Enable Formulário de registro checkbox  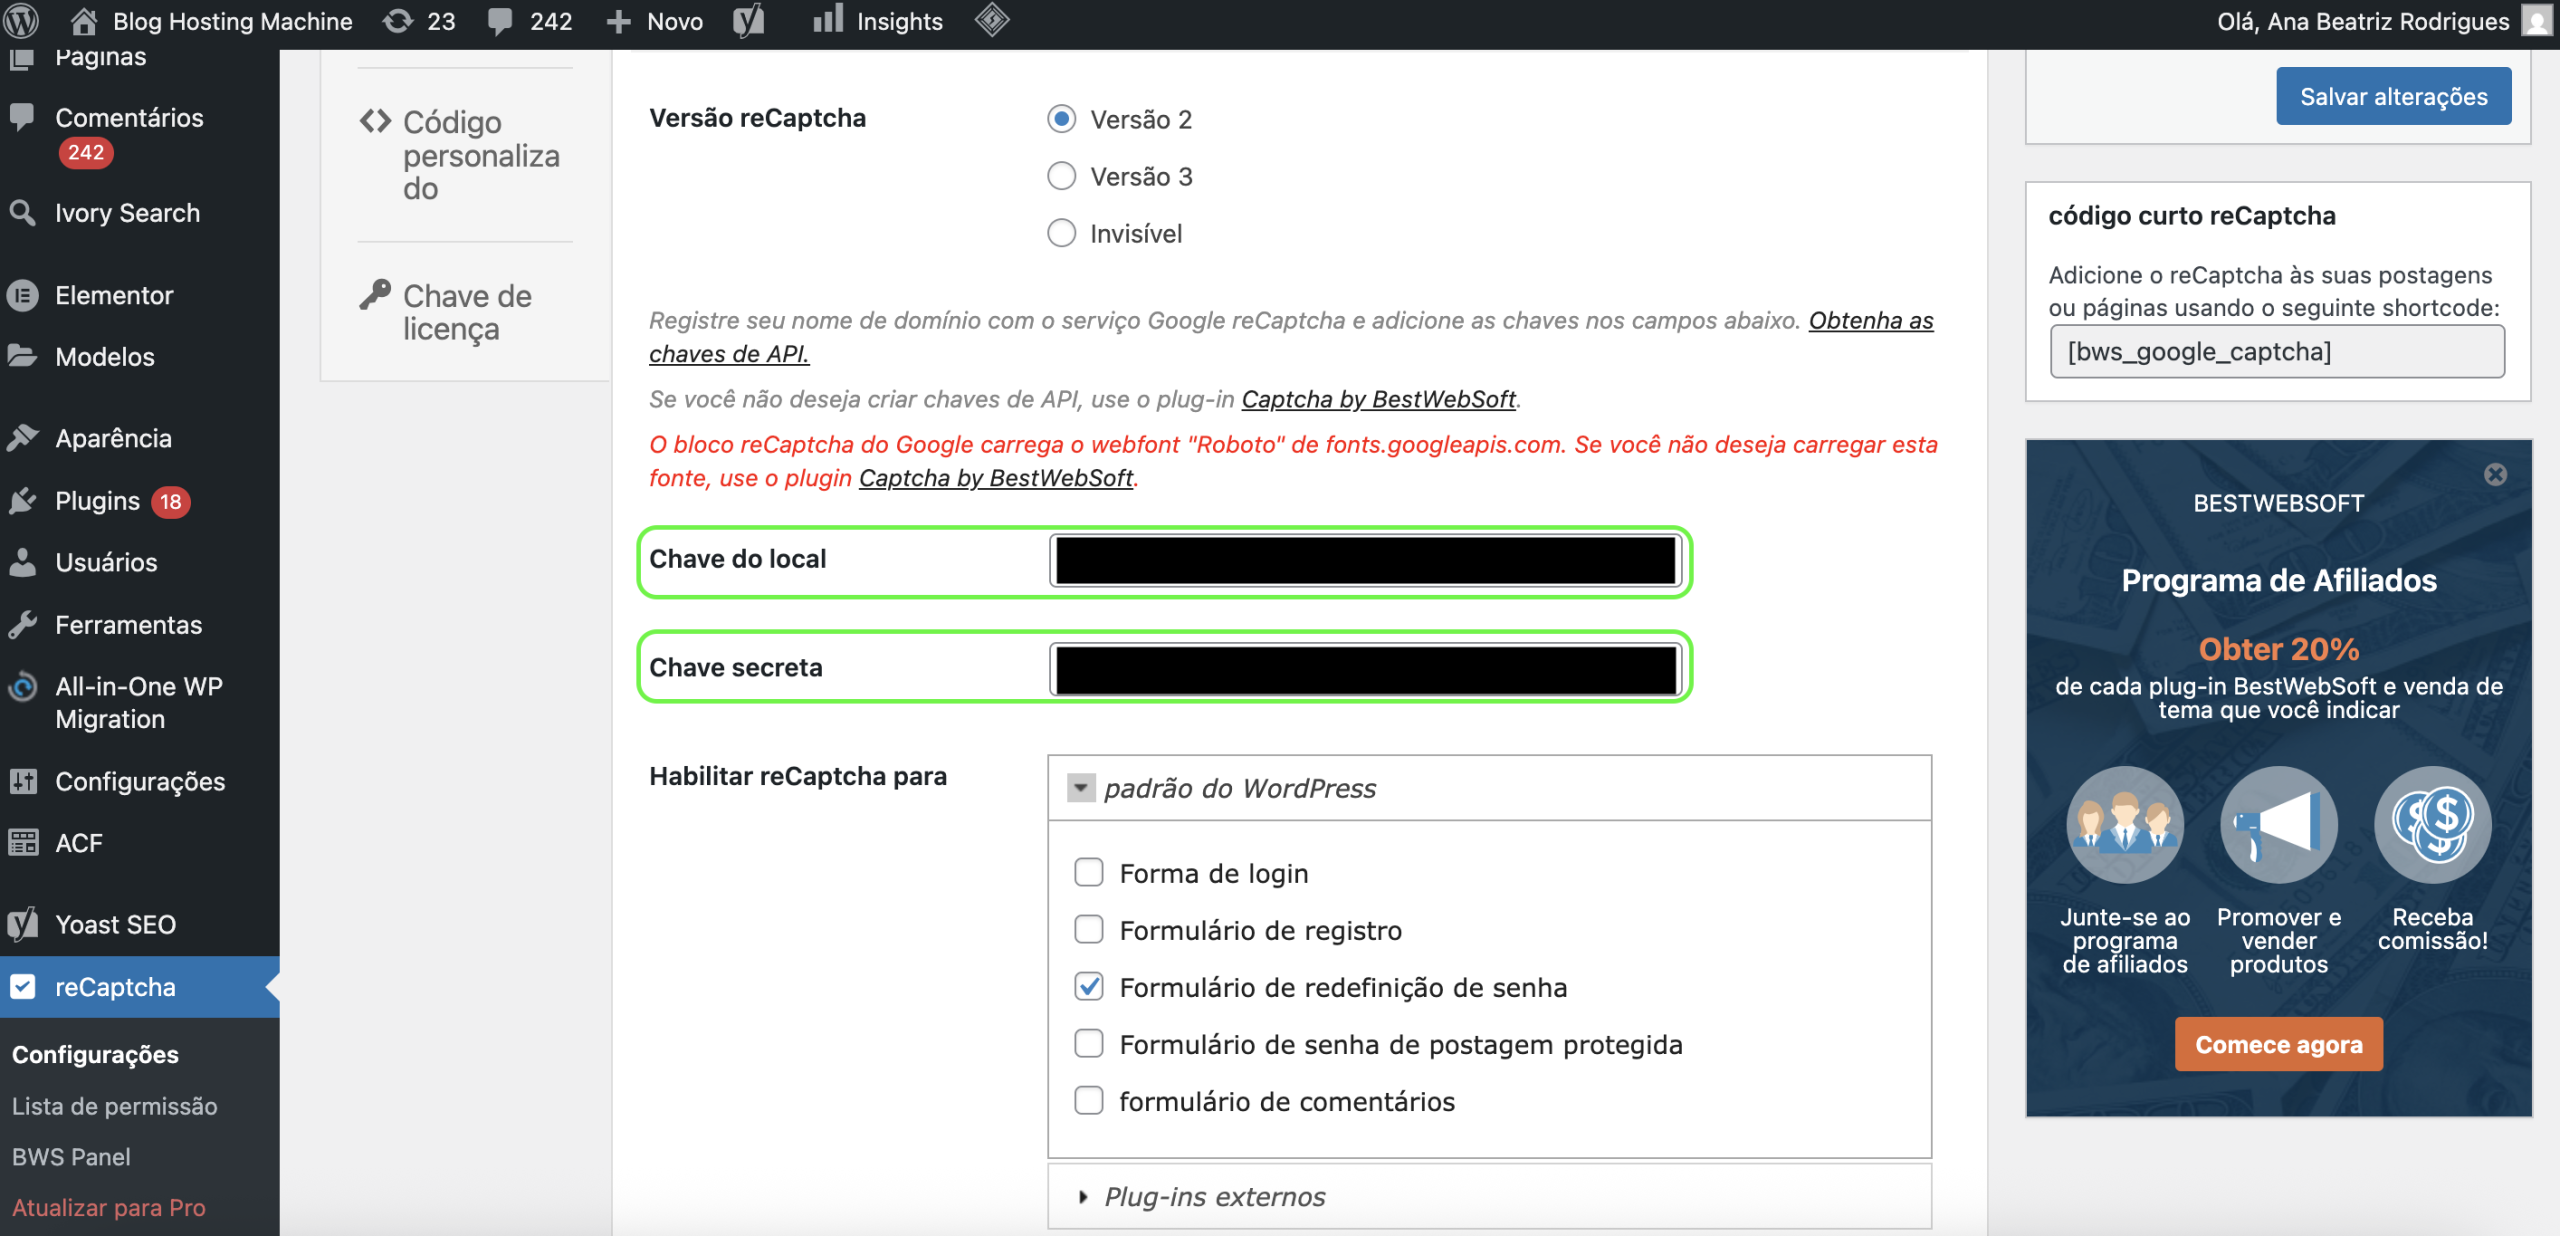click(x=1088, y=929)
